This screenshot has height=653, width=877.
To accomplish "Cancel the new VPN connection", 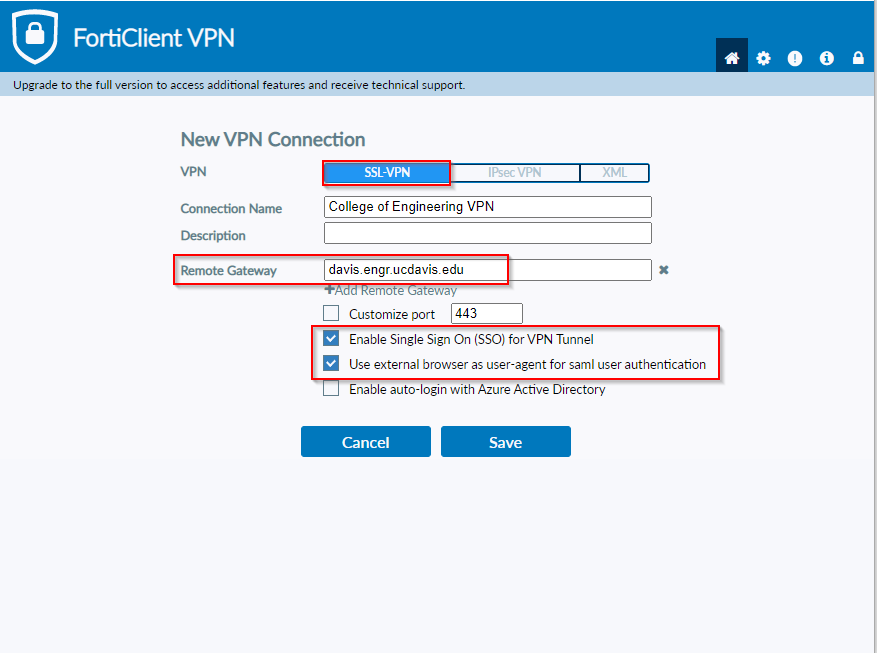I will pos(366,442).
